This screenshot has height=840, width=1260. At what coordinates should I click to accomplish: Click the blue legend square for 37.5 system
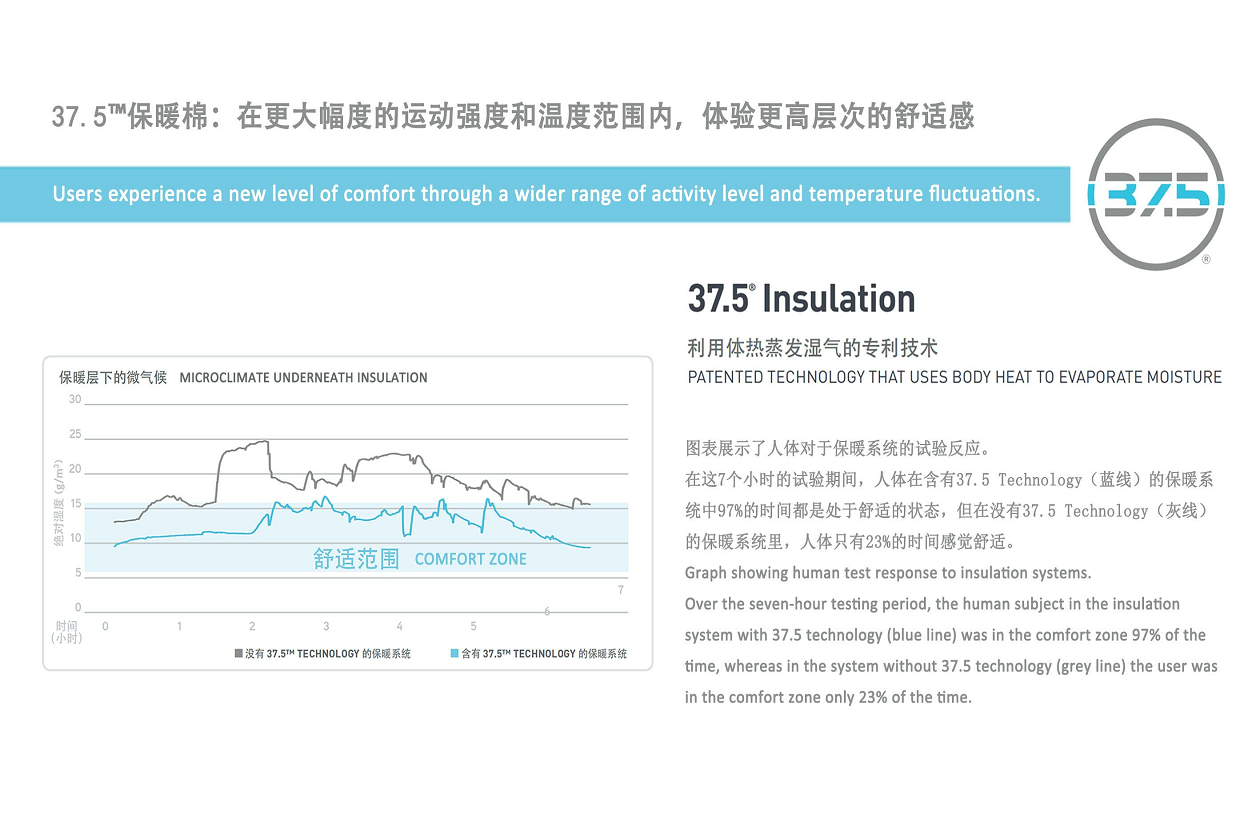tap(454, 654)
